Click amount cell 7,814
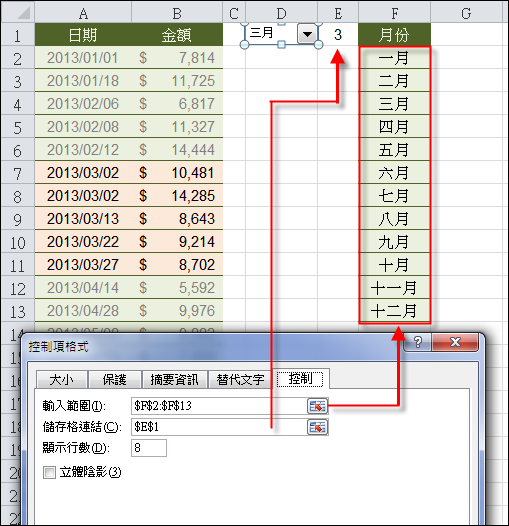The width and height of the screenshot is (509, 526). [x=177, y=58]
